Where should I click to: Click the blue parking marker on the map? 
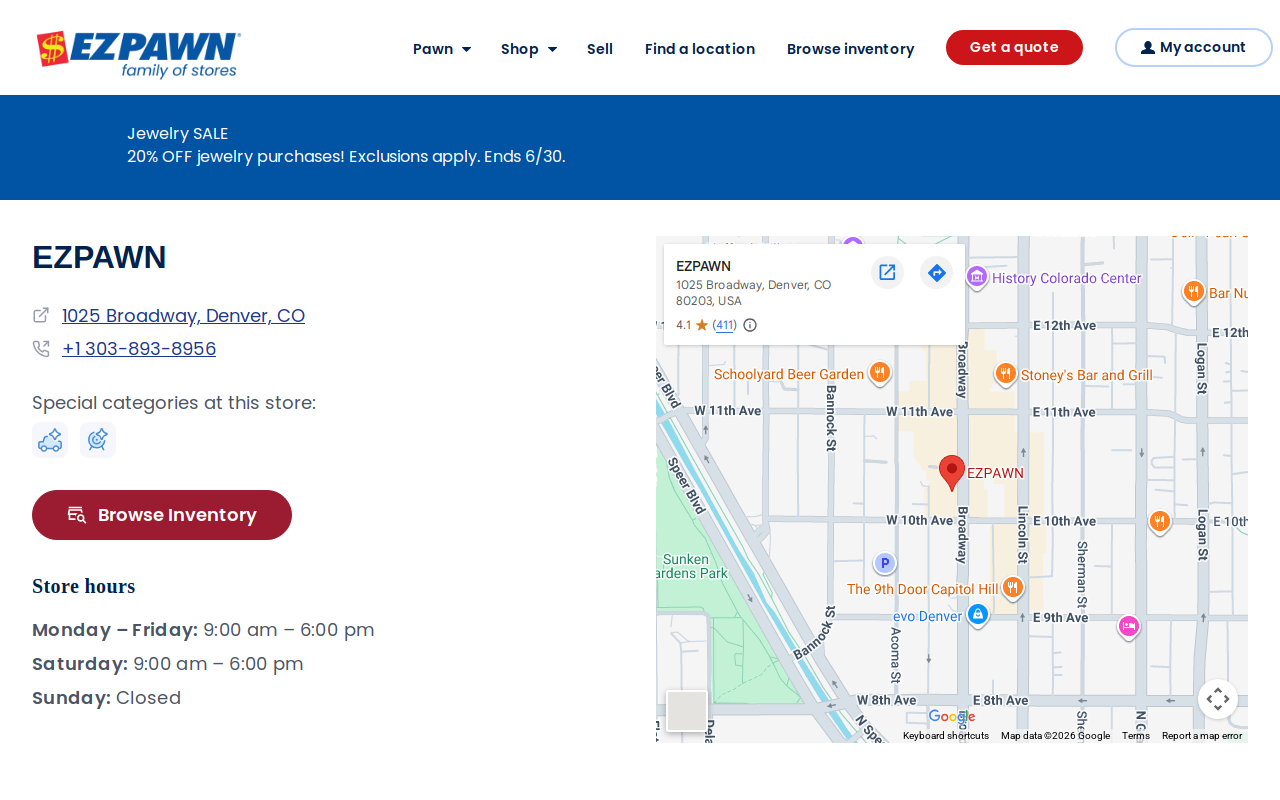[884, 563]
